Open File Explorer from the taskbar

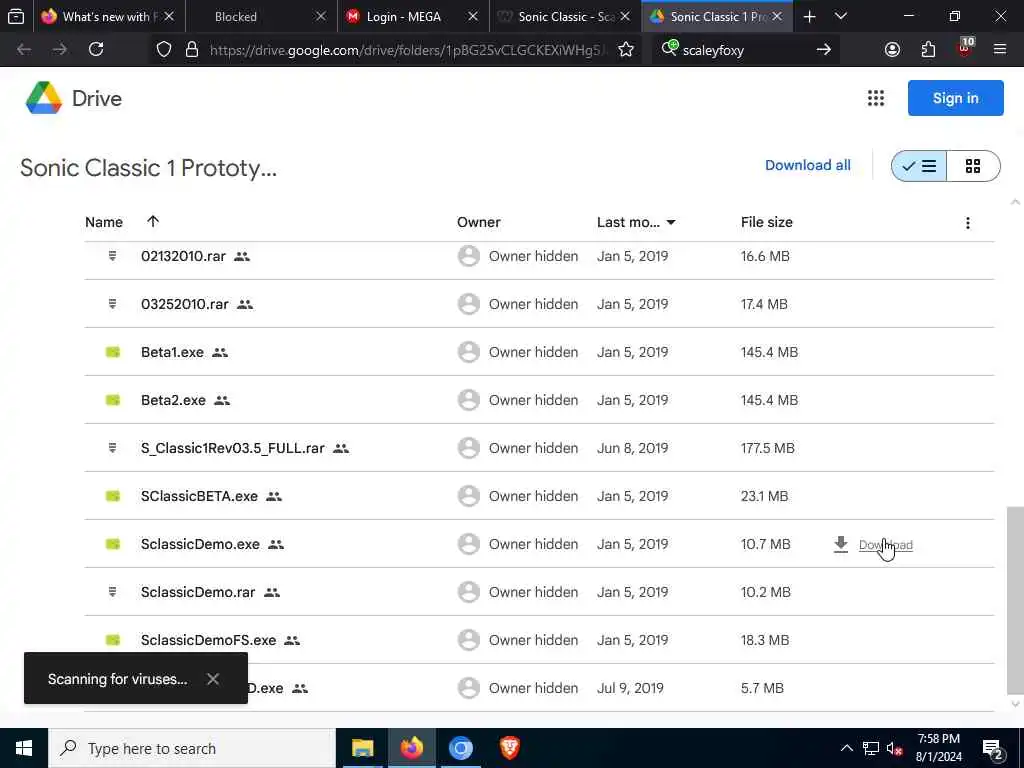click(362, 748)
